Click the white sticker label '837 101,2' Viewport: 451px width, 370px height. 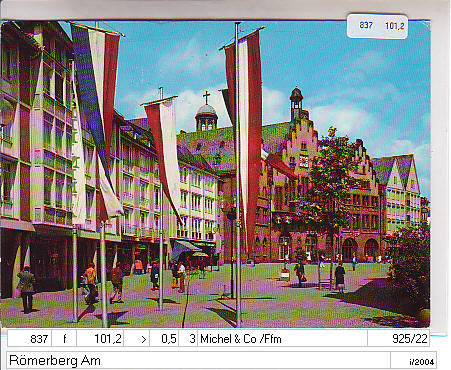377,26
